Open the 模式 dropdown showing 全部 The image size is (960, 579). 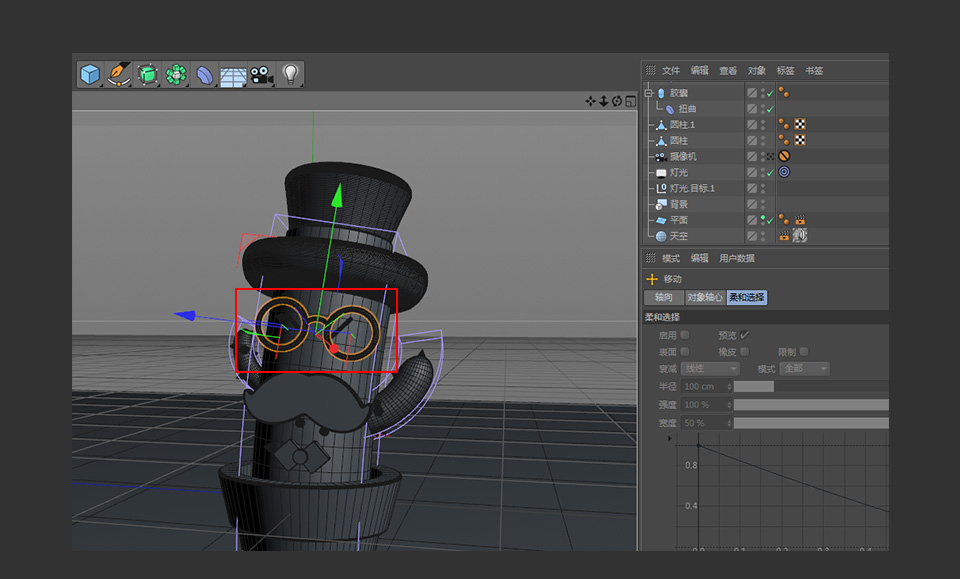click(801, 367)
